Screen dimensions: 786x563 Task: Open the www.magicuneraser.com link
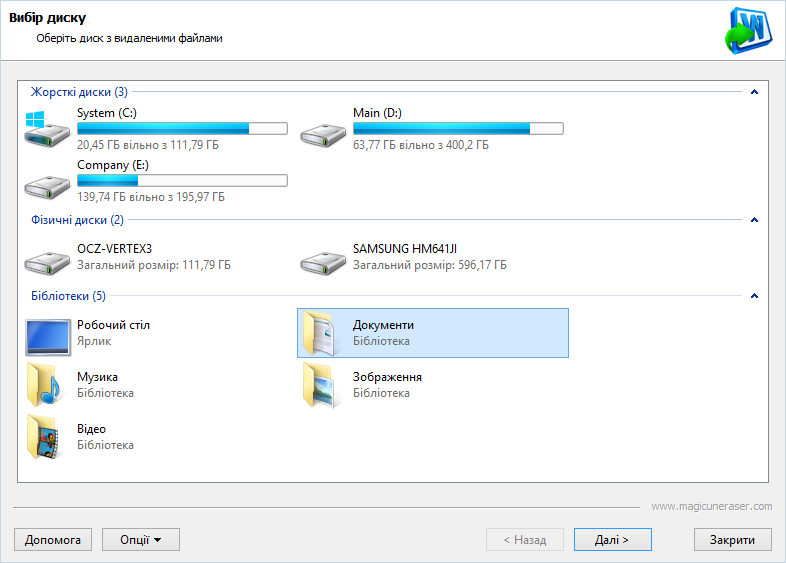tap(712, 506)
